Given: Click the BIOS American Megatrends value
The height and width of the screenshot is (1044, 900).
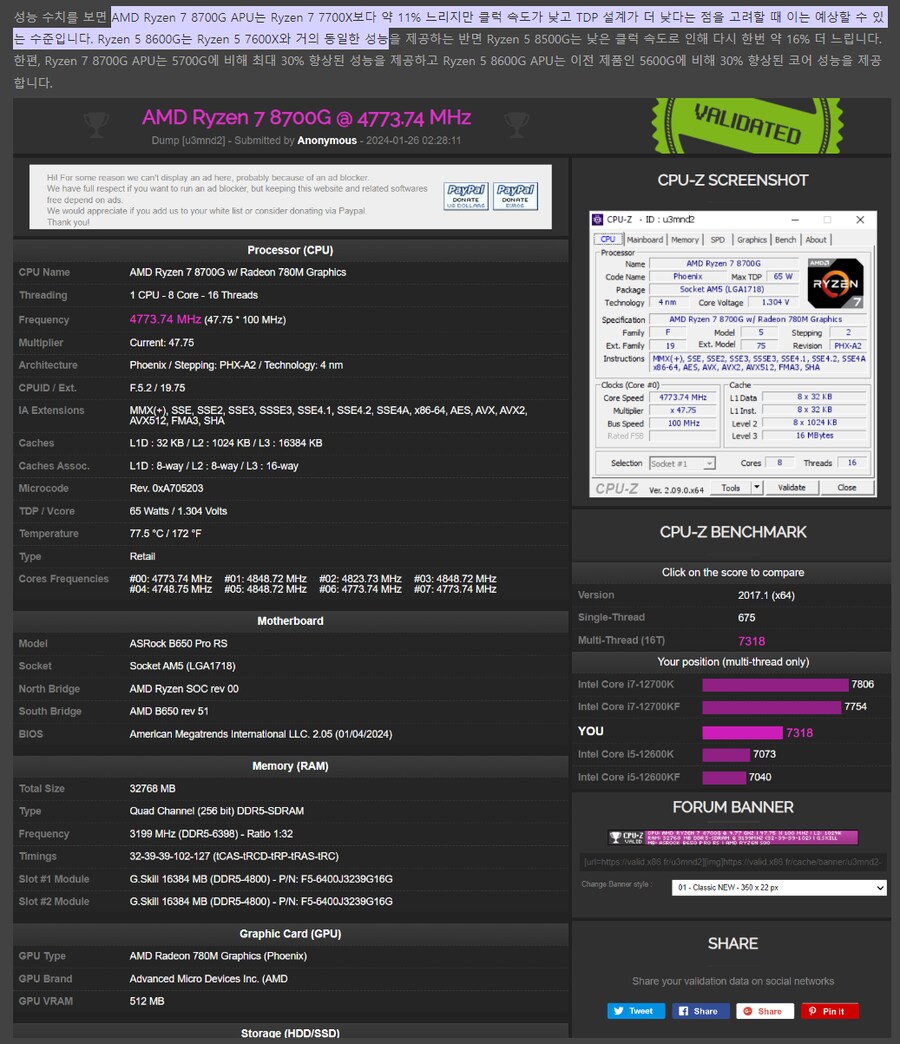Looking at the screenshot, I should [x=261, y=734].
